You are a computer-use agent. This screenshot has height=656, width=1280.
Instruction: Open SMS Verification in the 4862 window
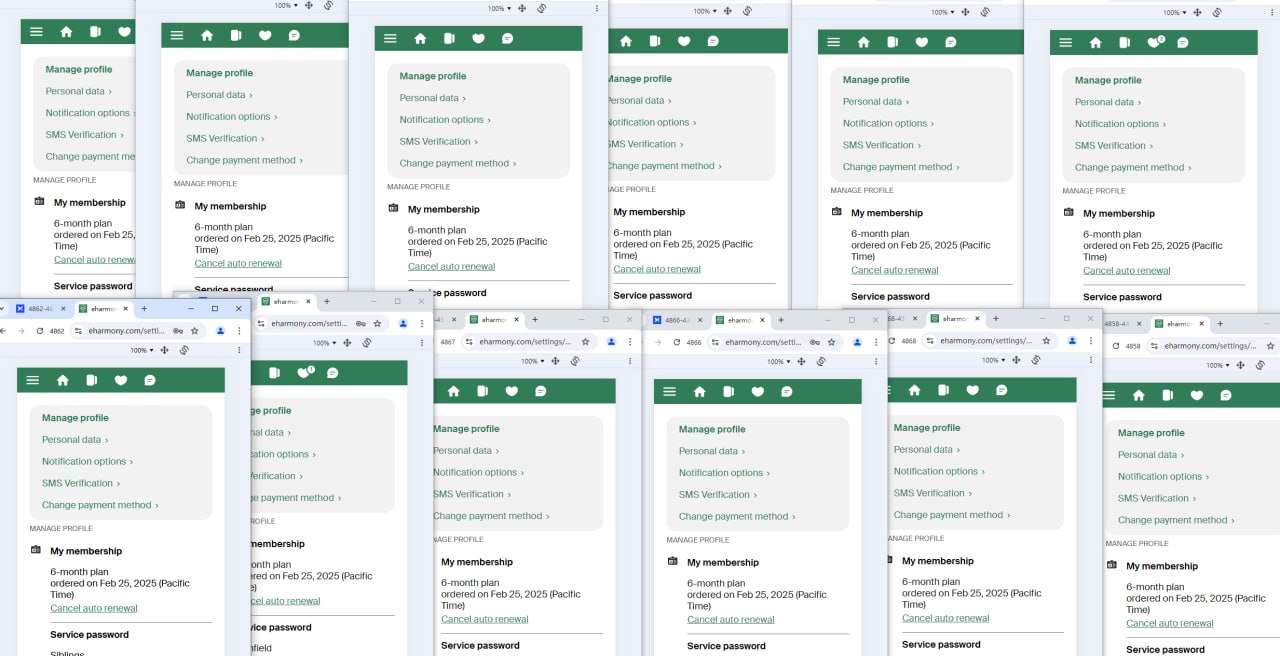[x=80, y=483]
